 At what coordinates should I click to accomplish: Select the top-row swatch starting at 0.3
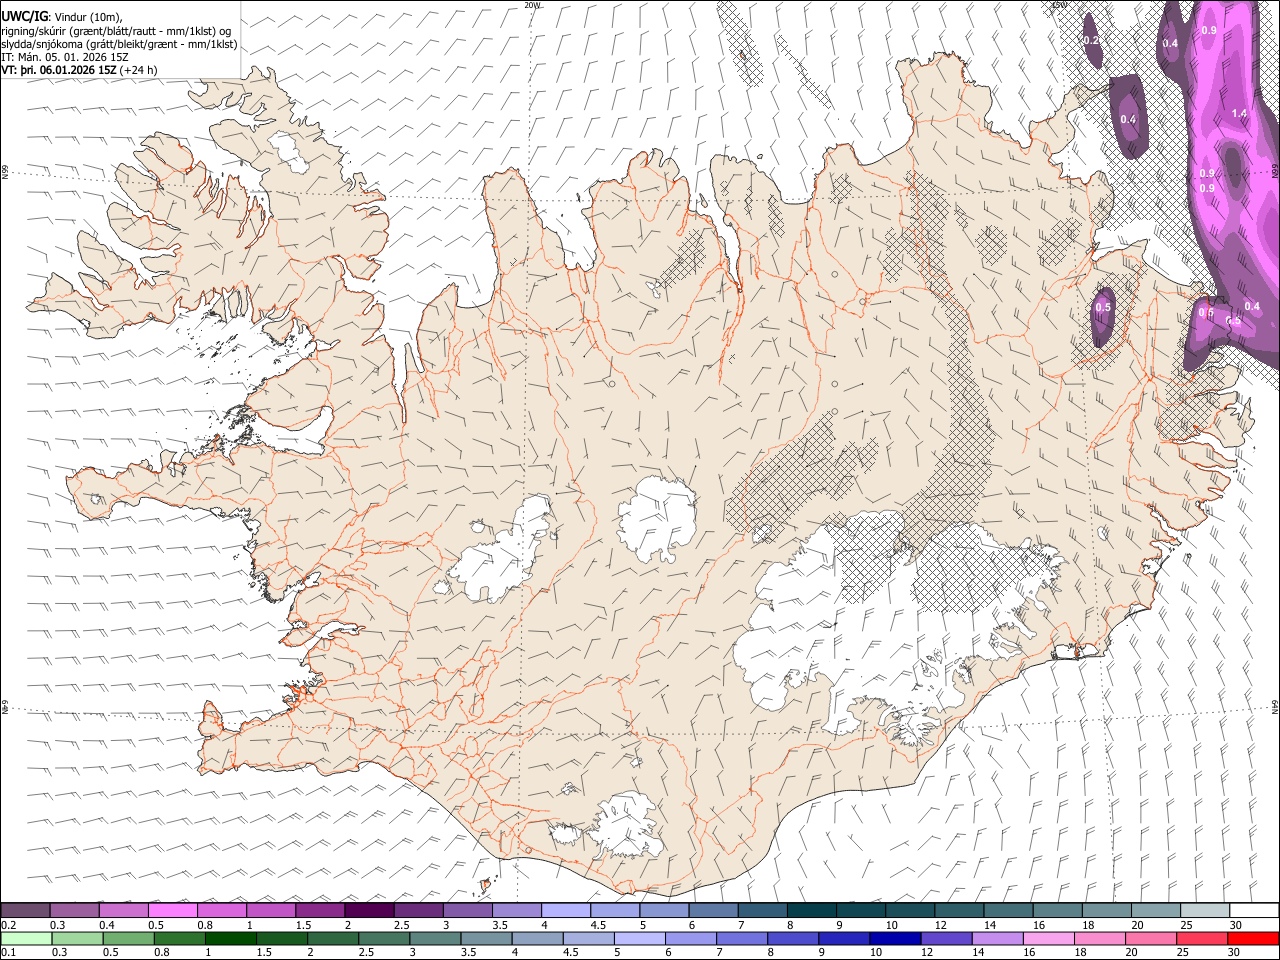[74, 911]
